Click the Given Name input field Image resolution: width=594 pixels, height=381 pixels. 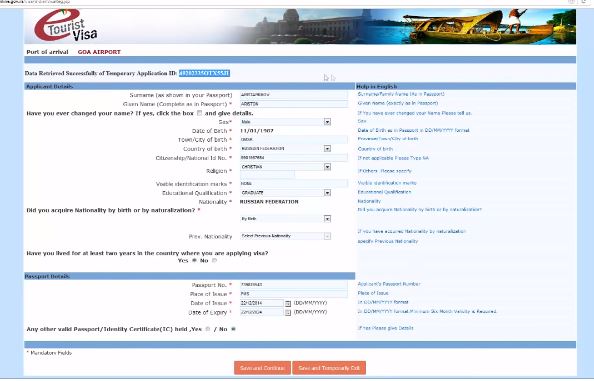(x=294, y=104)
